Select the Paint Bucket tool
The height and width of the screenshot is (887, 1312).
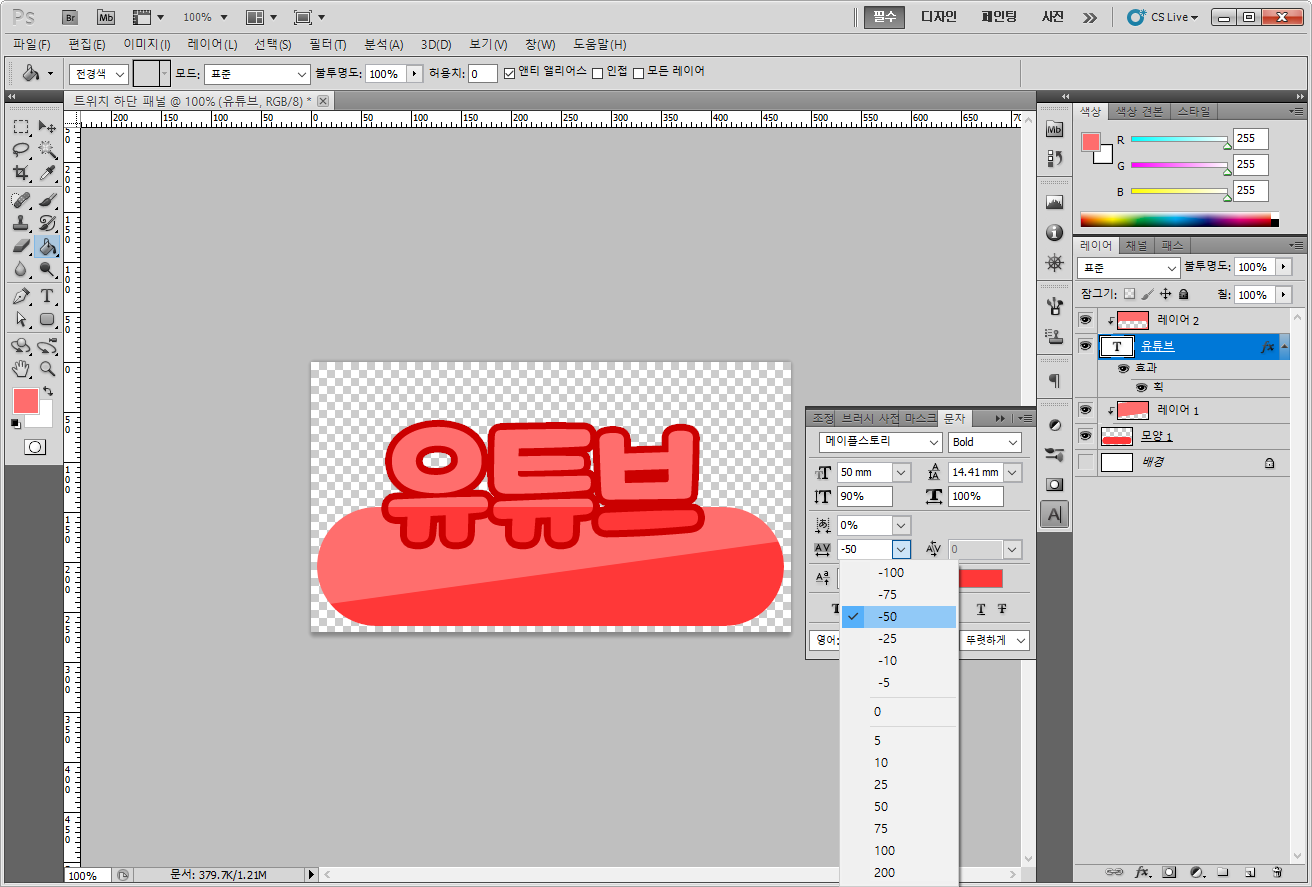point(47,246)
